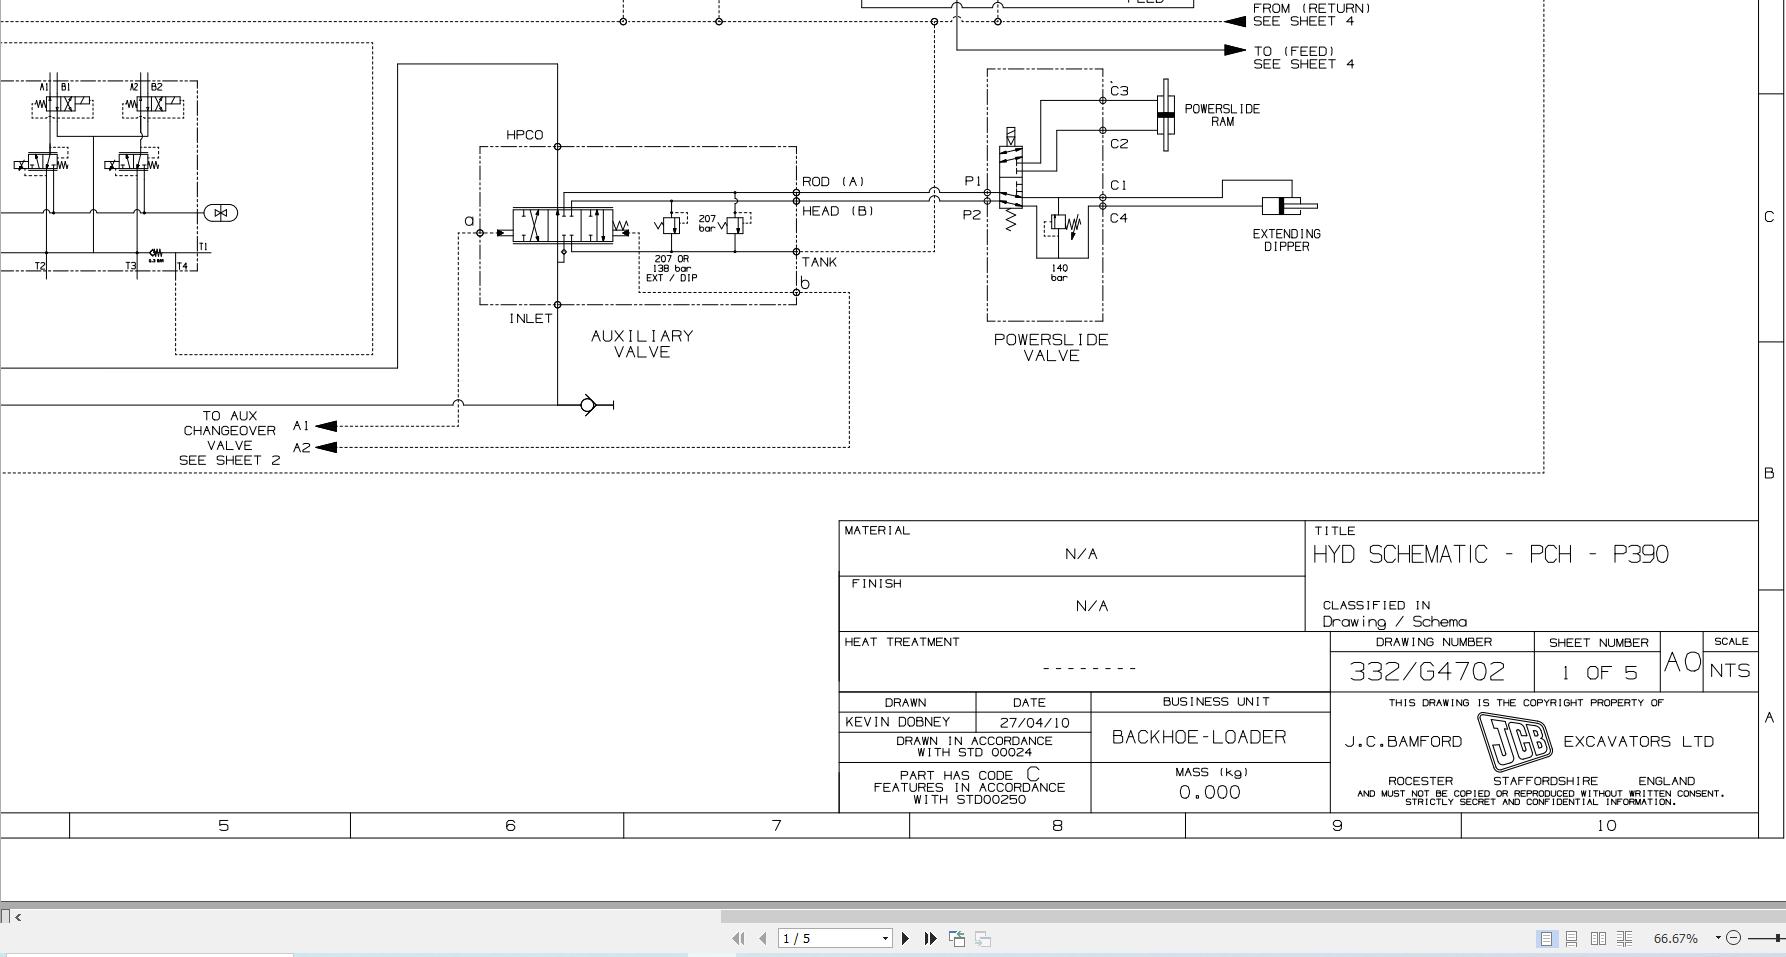Click the drawing number 332/G4702
The height and width of the screenshot is (957, 1786).
[1427, 671]
